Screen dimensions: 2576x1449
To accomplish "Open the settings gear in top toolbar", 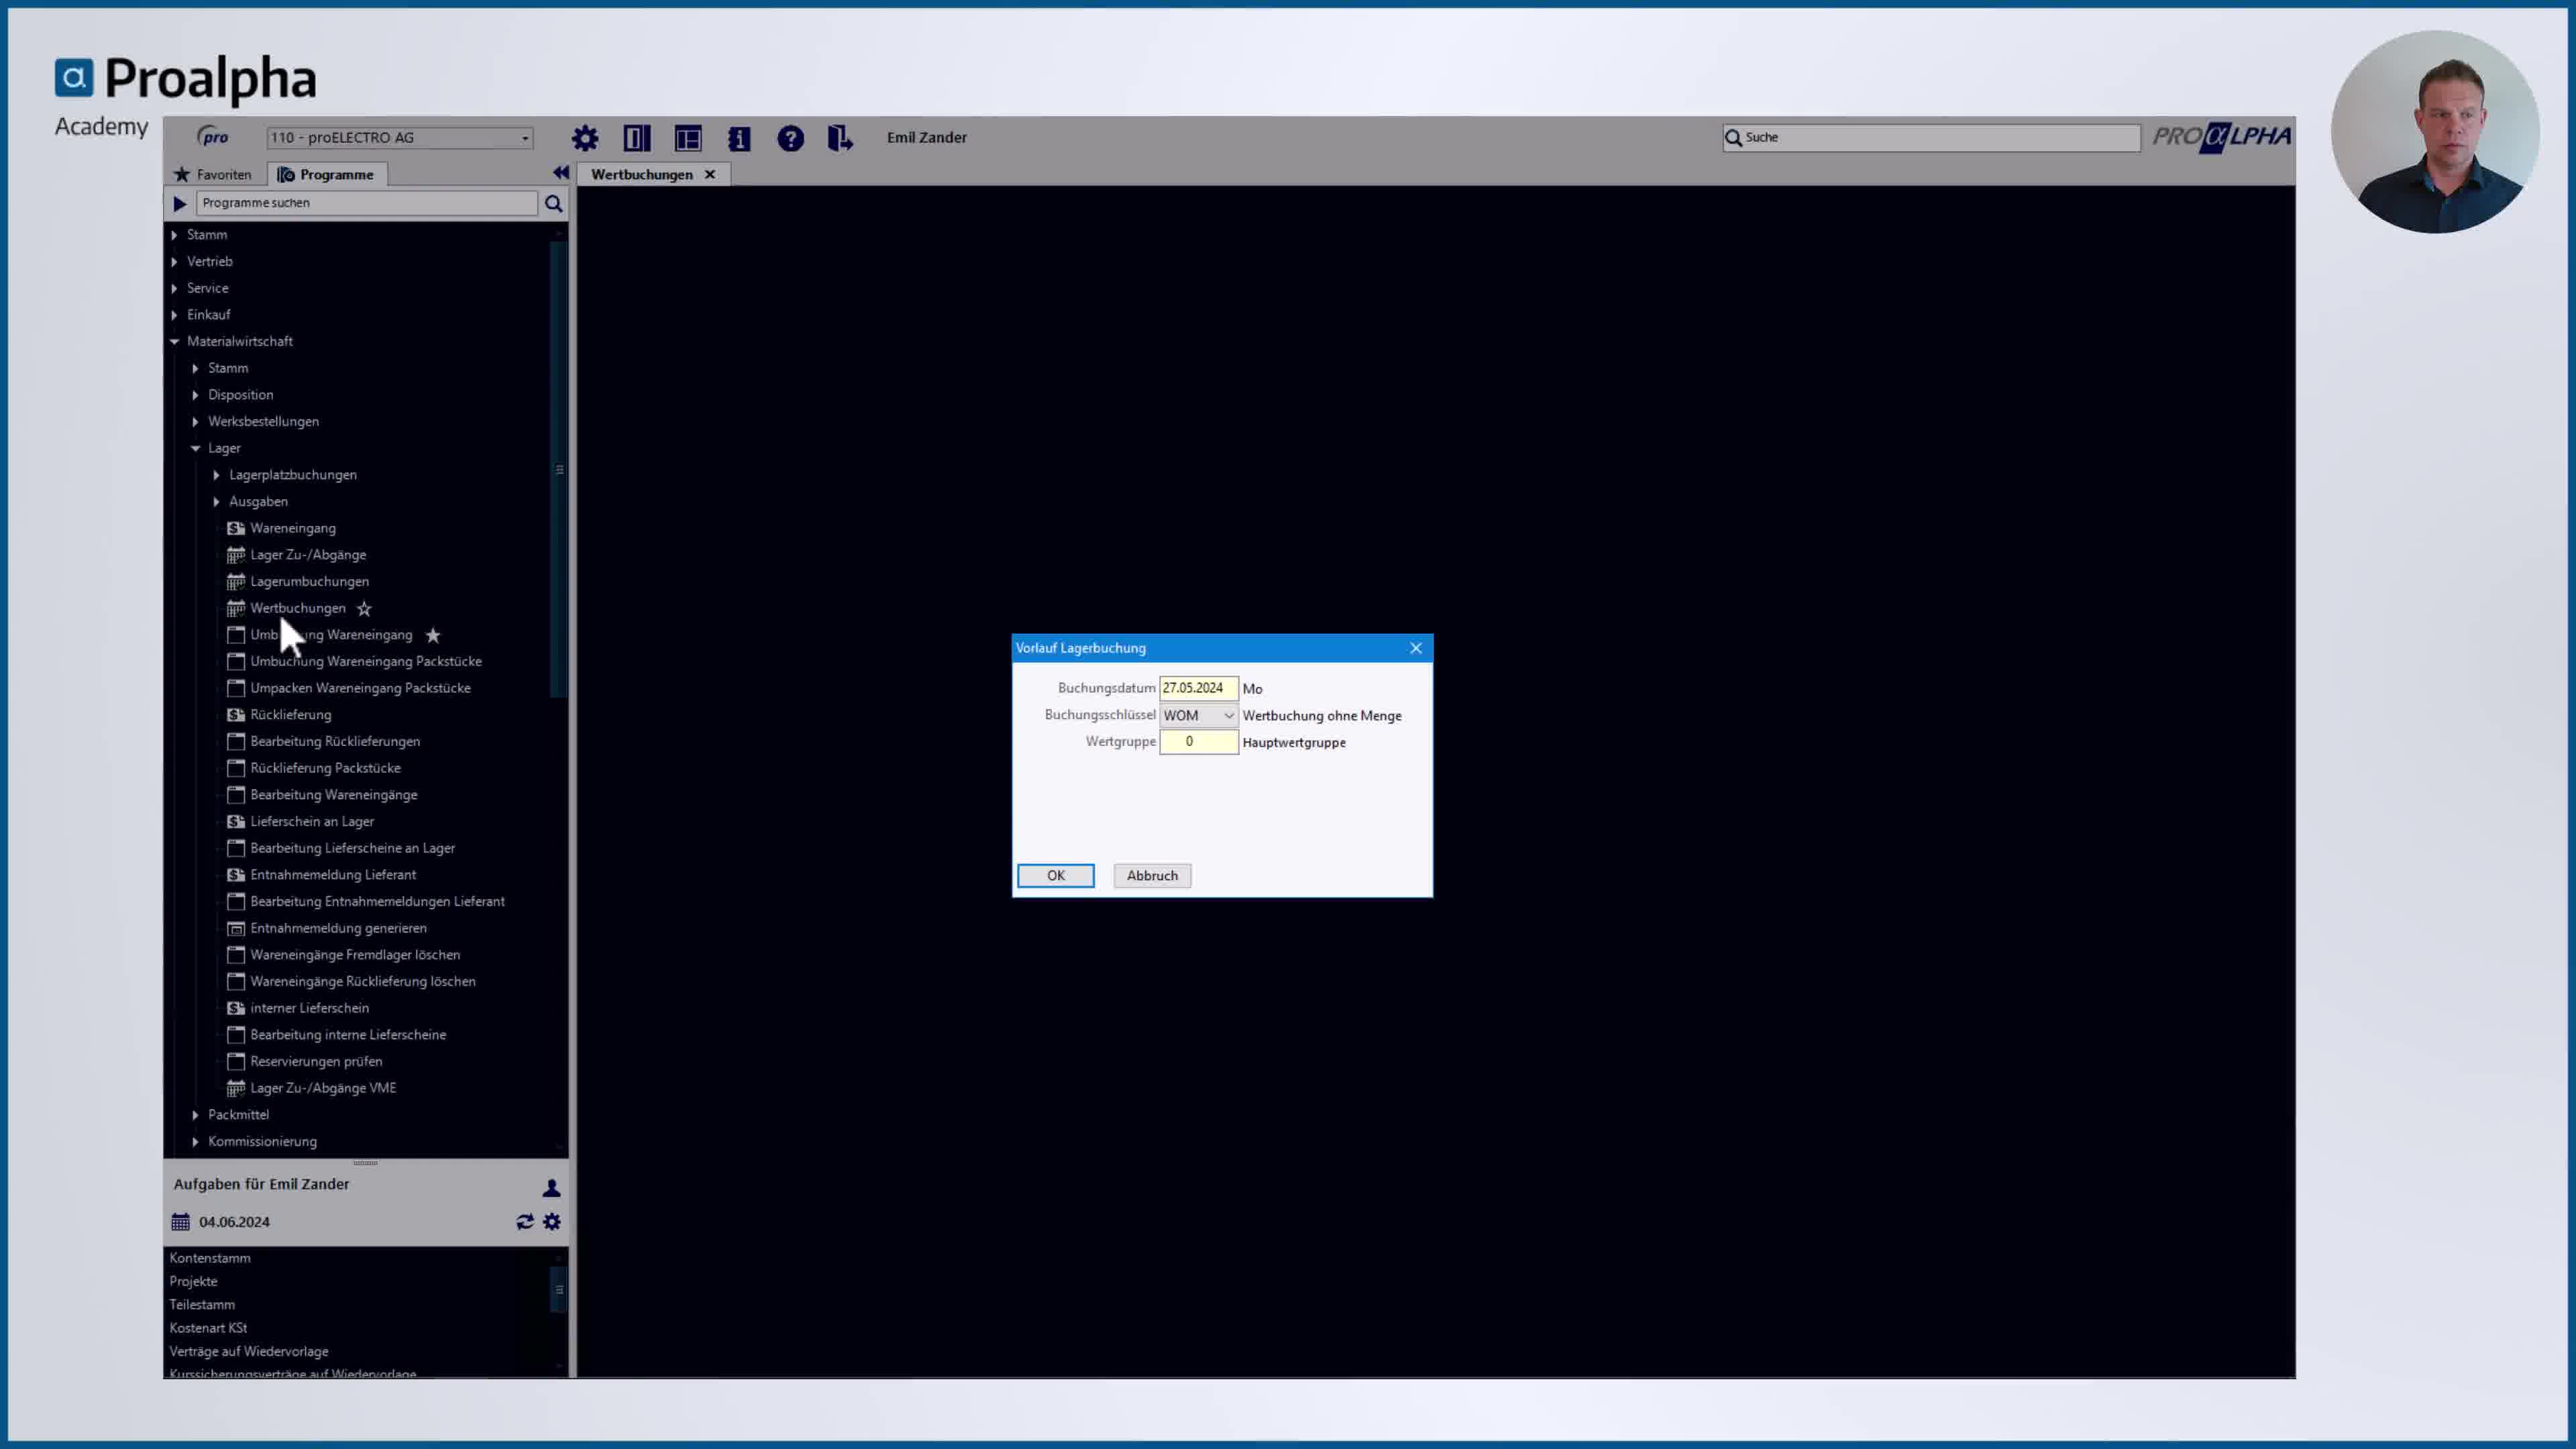I will click(x=585, y=138).
